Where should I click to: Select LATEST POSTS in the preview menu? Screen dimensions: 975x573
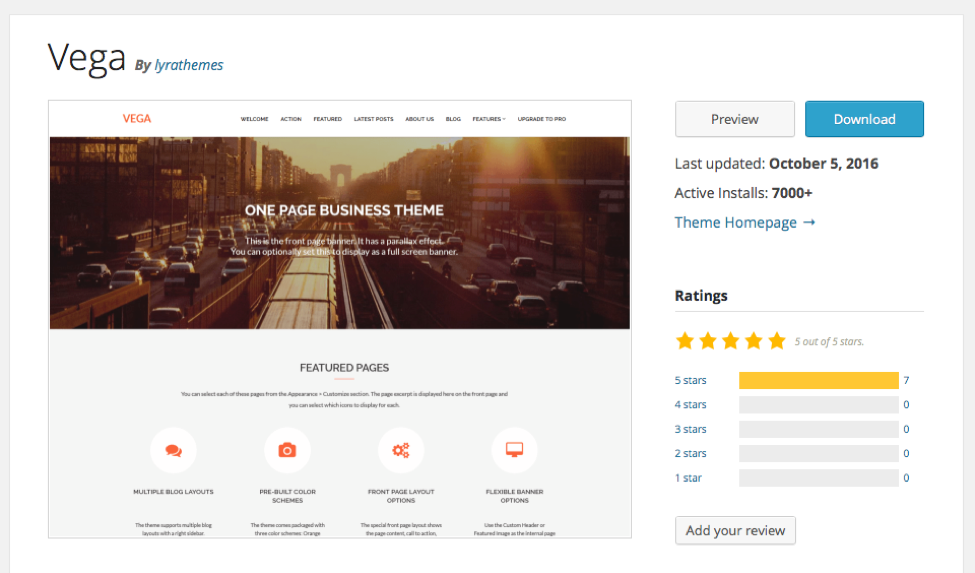tap(374, 119)
